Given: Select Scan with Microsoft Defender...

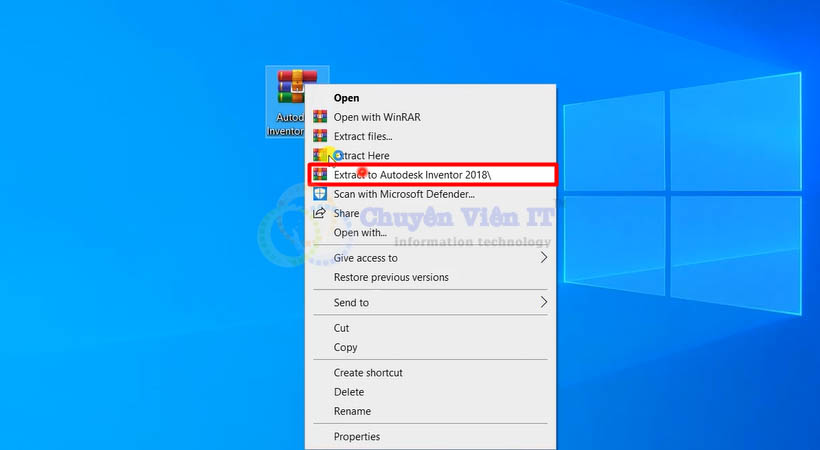Looking at the screenshot, I should pos(404,194).
